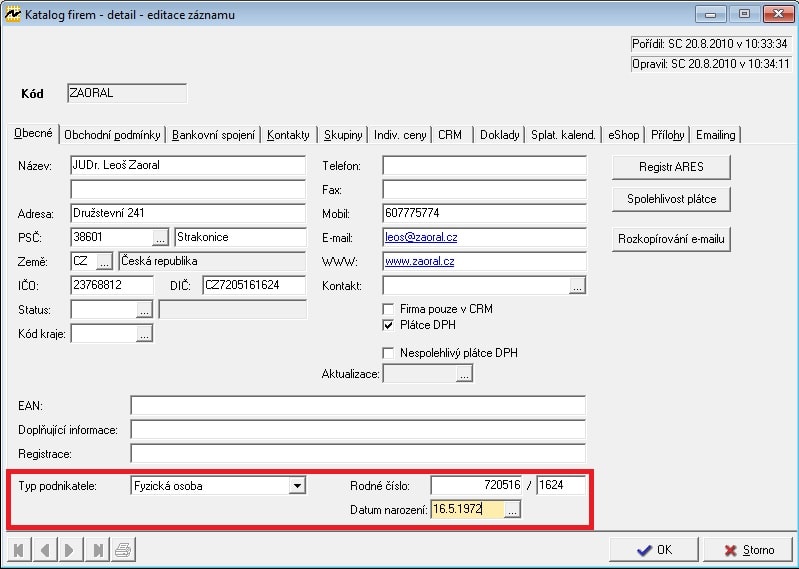Close the Katalog firem window
The image size is (799, 569).
pyautogui.click(x=778, y=14)
